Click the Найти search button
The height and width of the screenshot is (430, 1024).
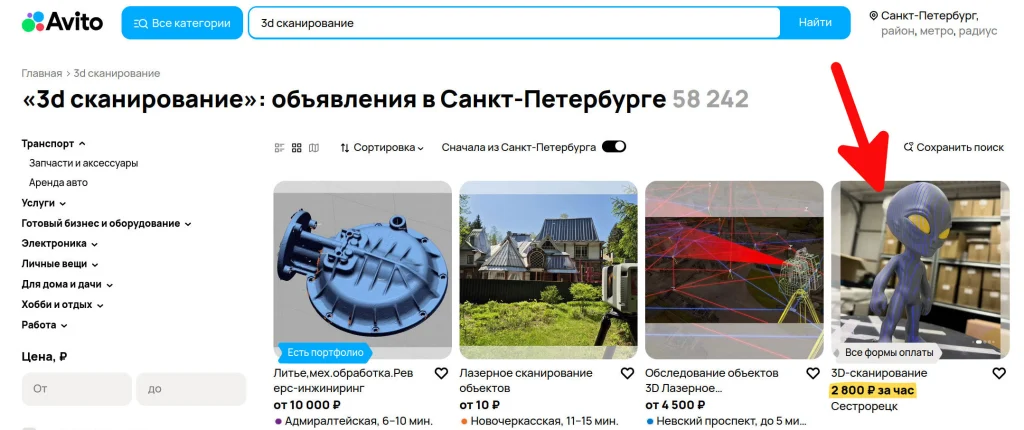[815, 23]
